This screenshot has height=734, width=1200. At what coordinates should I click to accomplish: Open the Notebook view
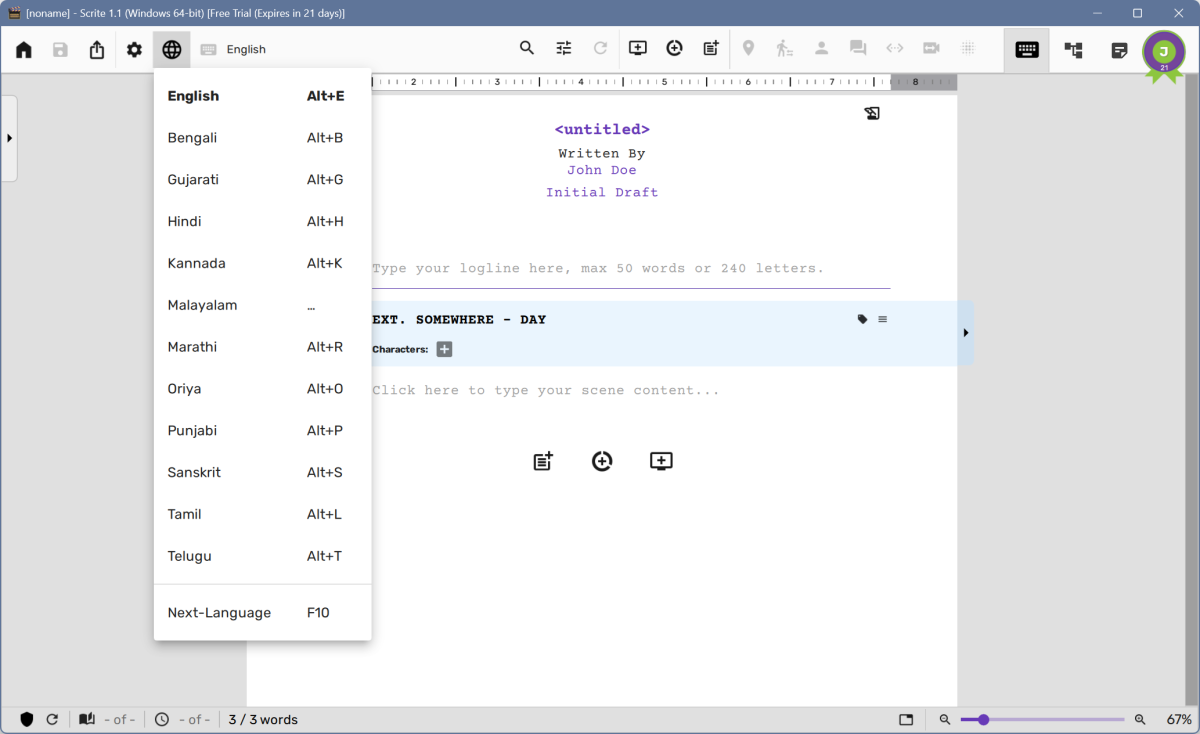tap(1119, 48)
